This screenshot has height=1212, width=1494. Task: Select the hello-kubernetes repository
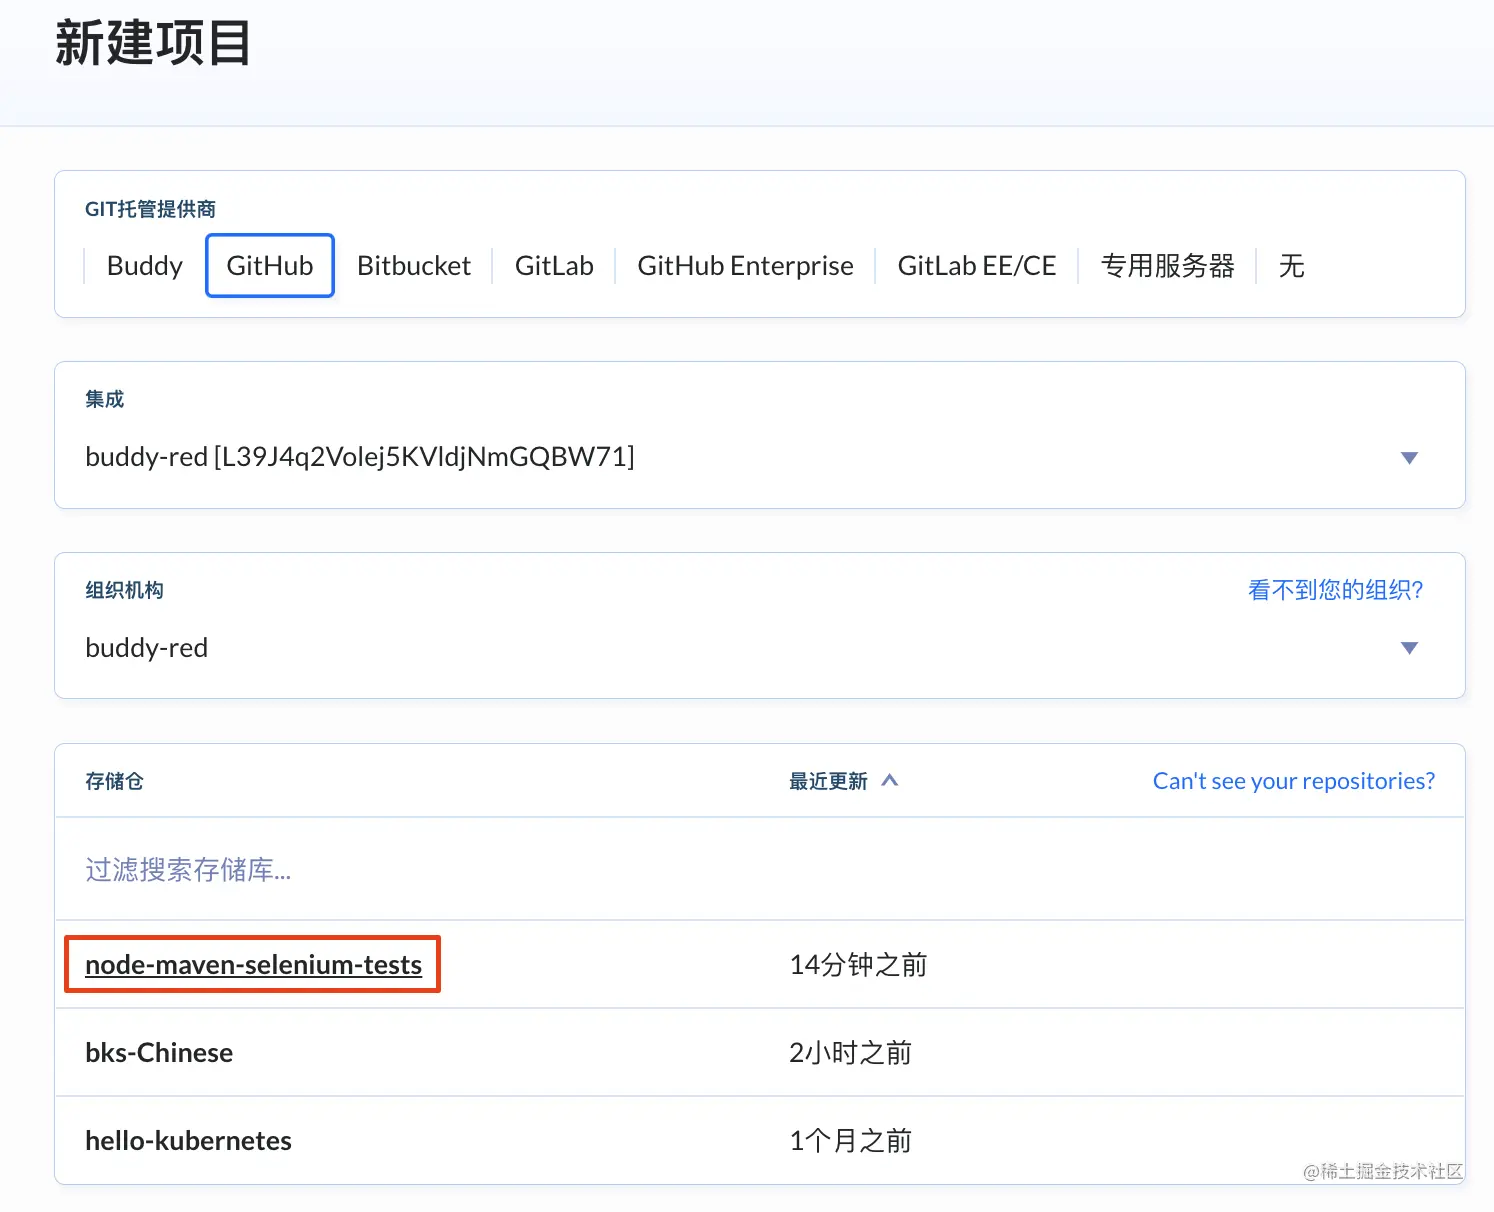[x=189, y=1141]
